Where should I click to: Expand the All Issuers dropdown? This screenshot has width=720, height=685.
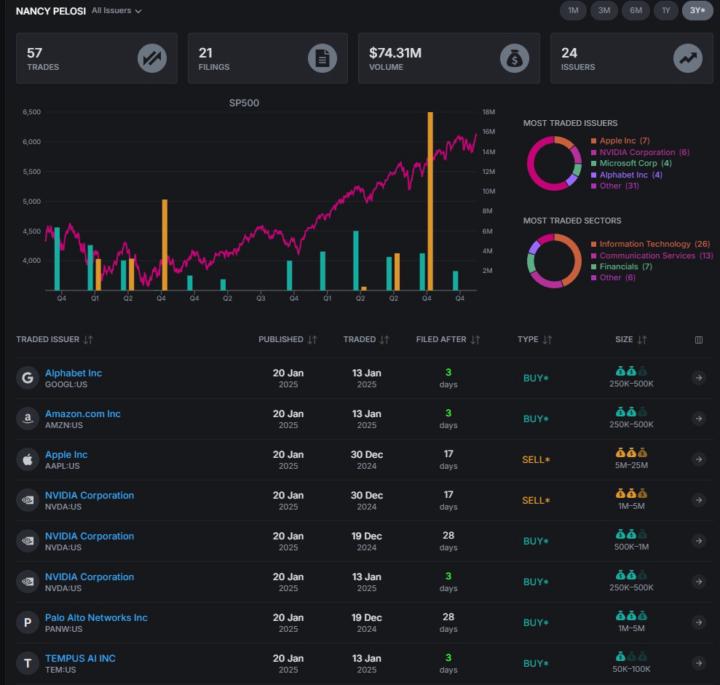tap(116, 11)
